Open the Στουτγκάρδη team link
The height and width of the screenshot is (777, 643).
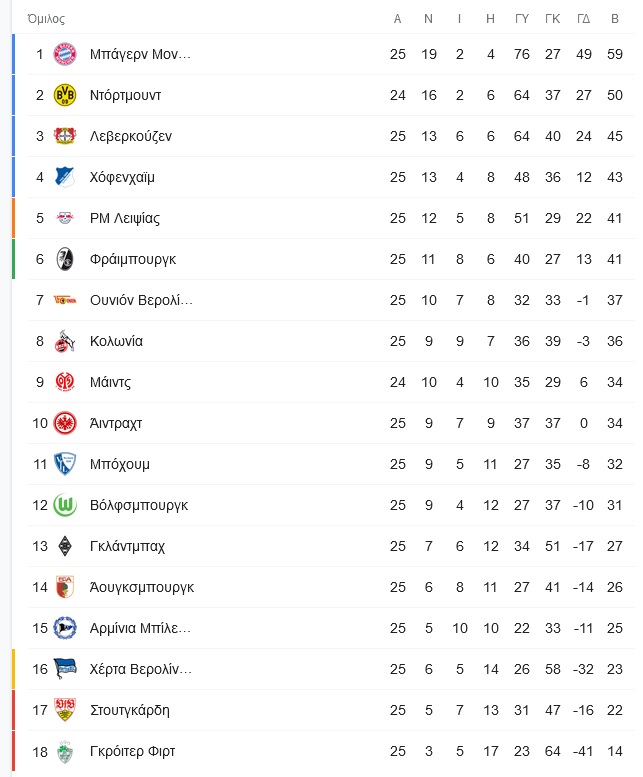coord(130,710)
